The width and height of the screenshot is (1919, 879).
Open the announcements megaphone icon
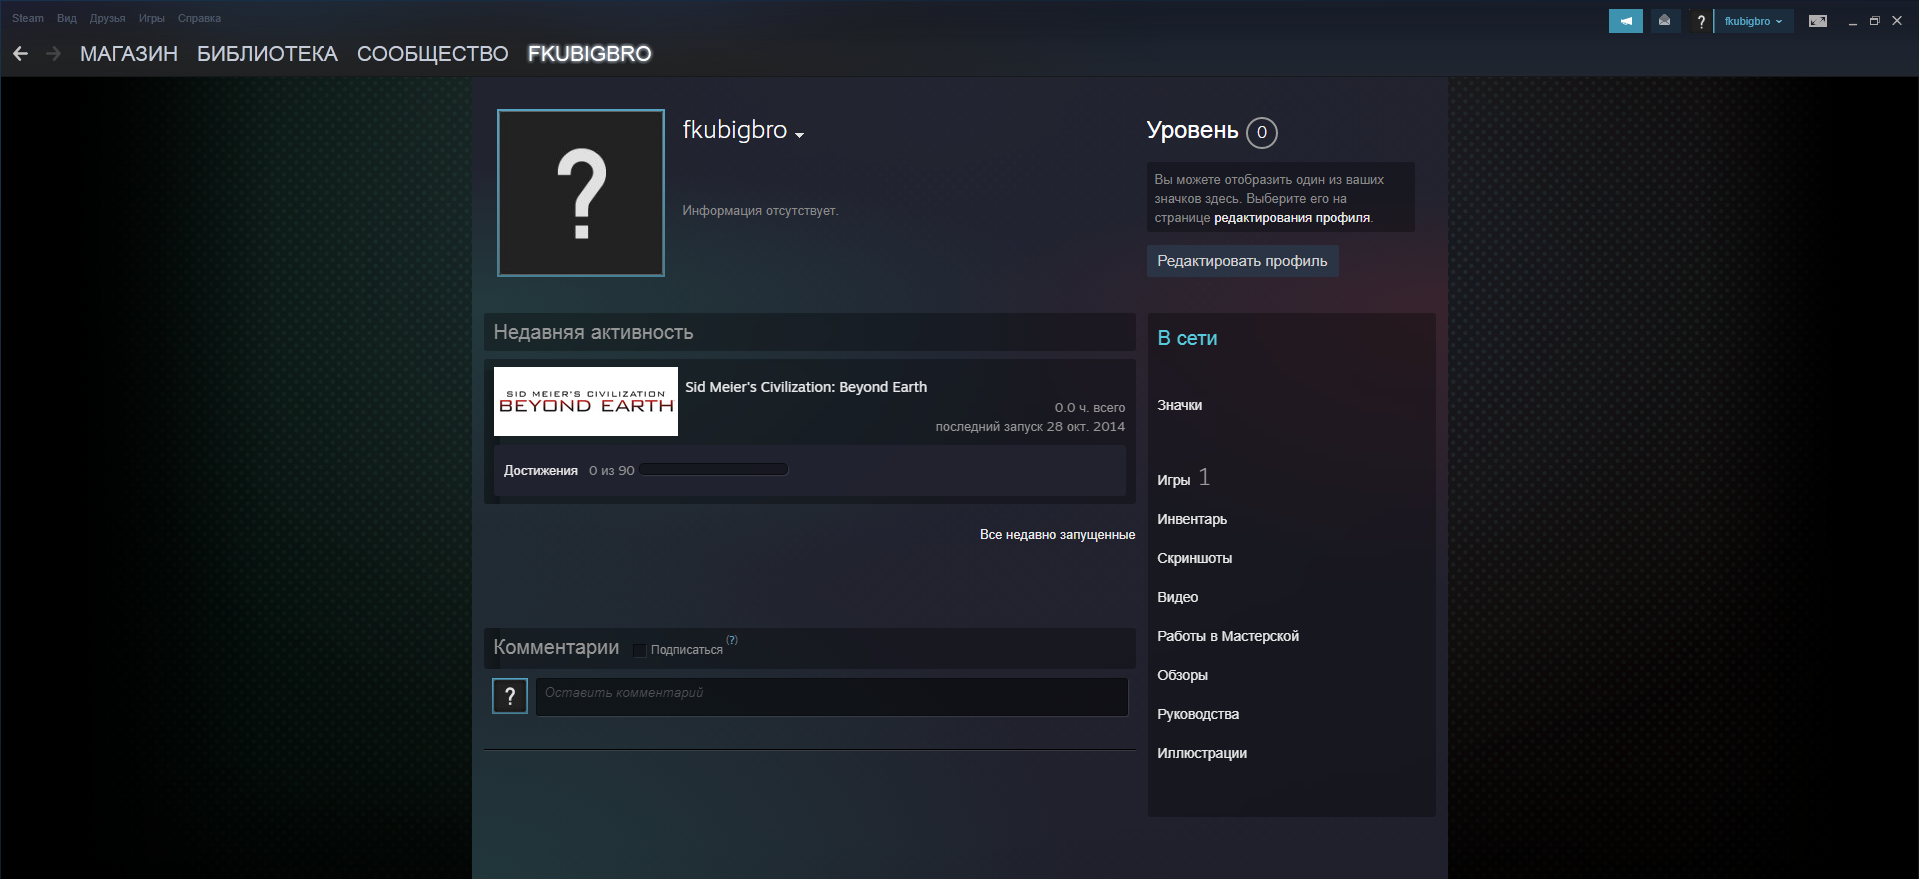(1625, 21)
